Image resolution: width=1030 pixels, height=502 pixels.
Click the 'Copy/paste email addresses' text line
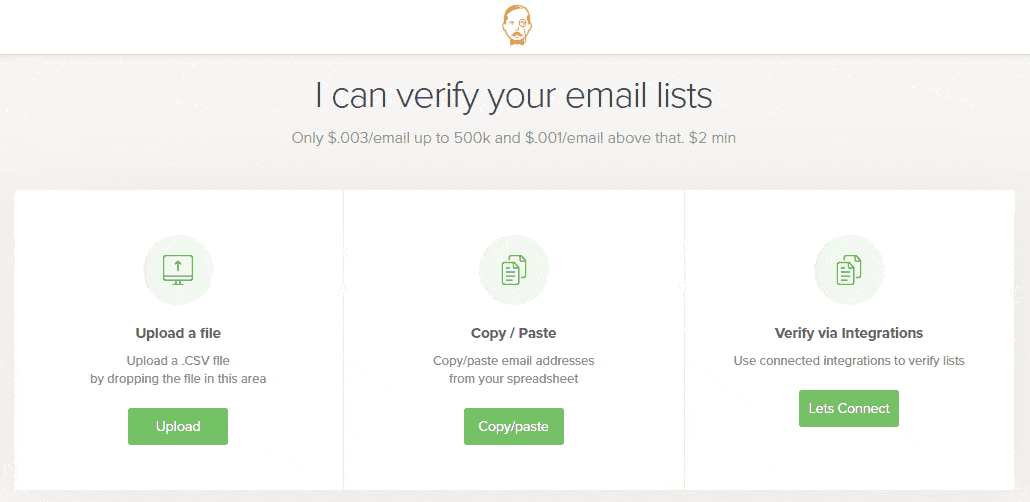[514, 360]
